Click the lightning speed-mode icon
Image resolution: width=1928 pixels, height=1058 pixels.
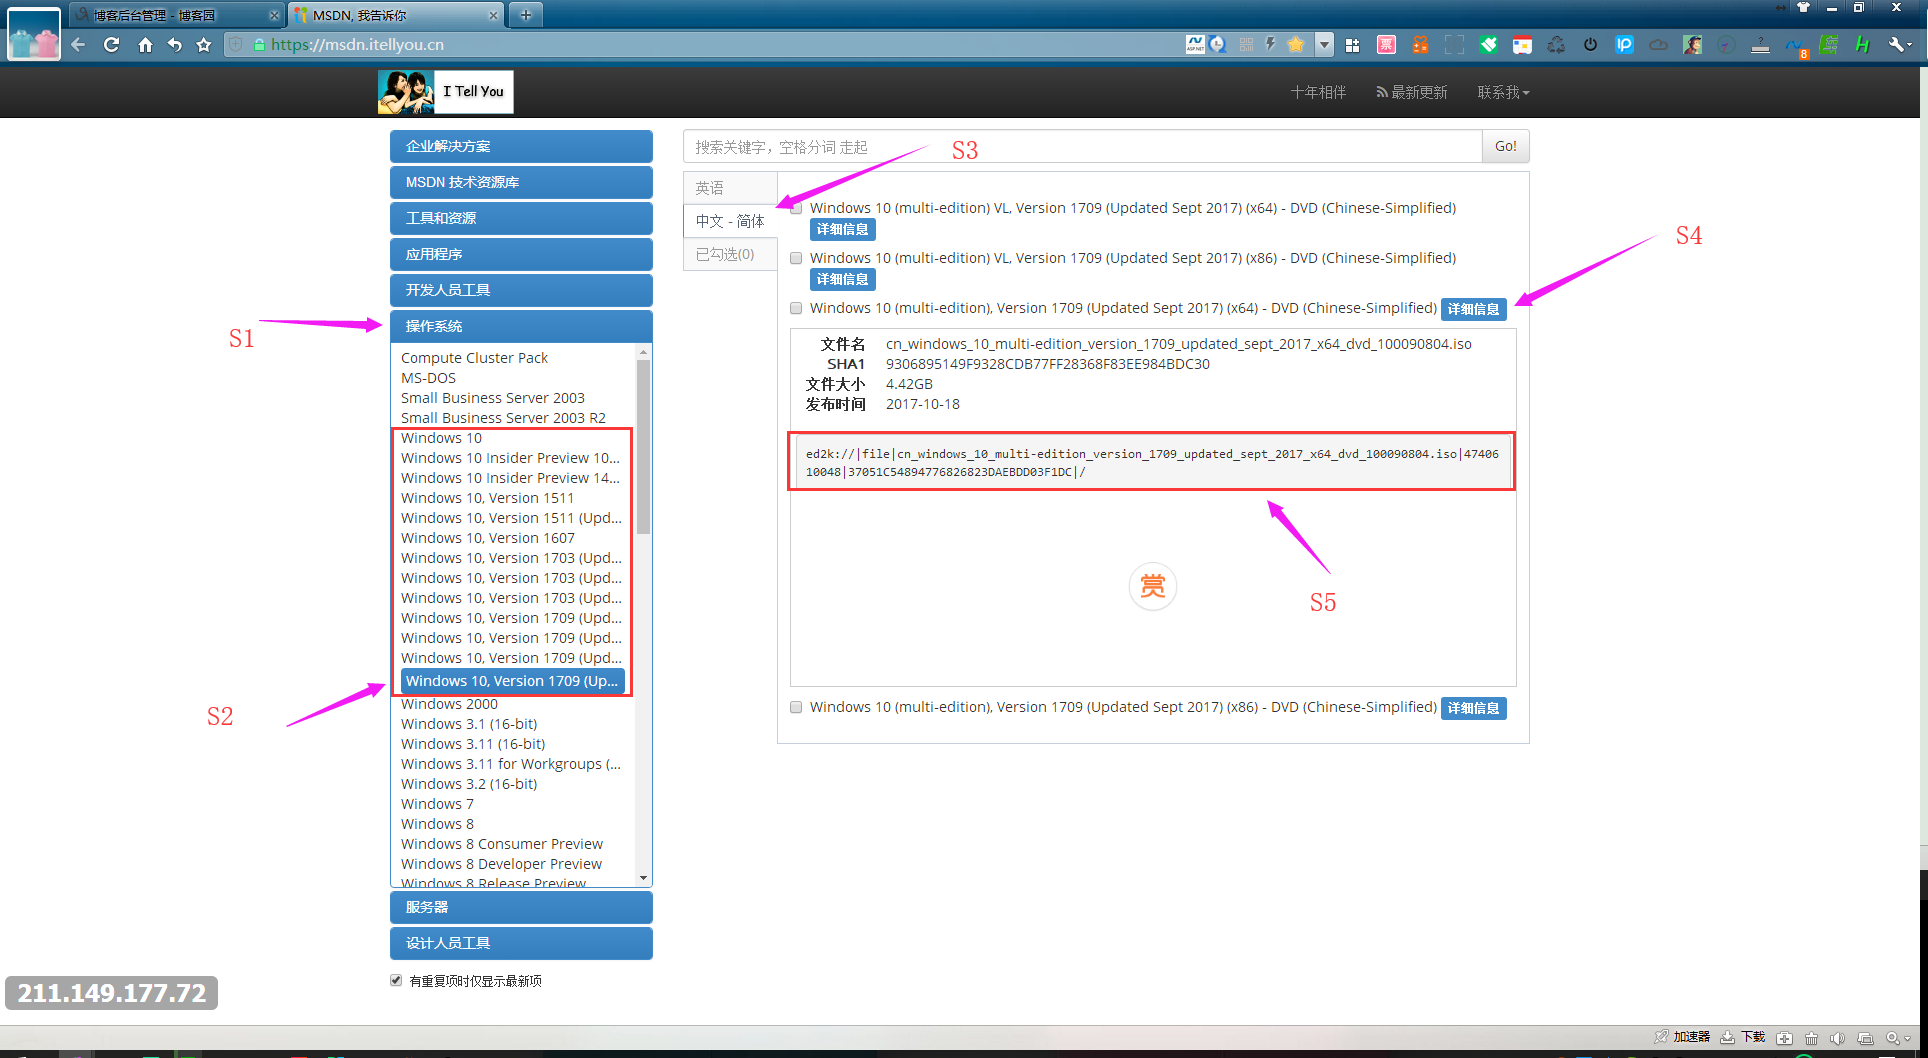[x=1270, y=44]
